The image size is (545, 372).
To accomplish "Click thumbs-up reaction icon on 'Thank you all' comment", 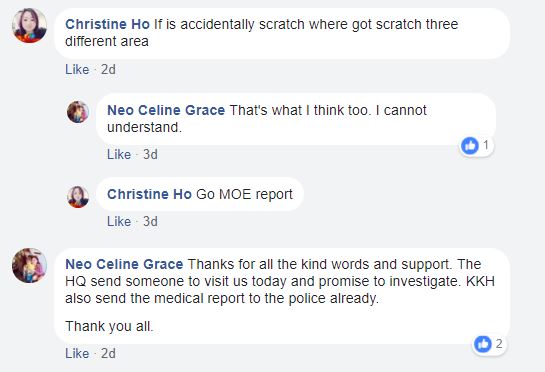I will tap(483, 344).
